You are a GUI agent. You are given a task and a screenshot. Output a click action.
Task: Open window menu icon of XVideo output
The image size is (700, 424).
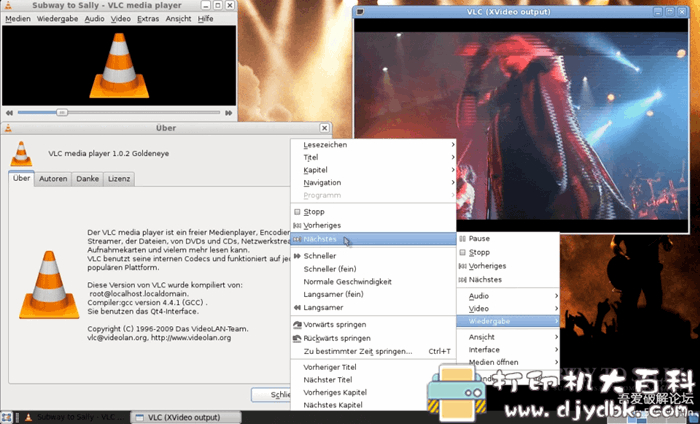[x=360, y=12]
